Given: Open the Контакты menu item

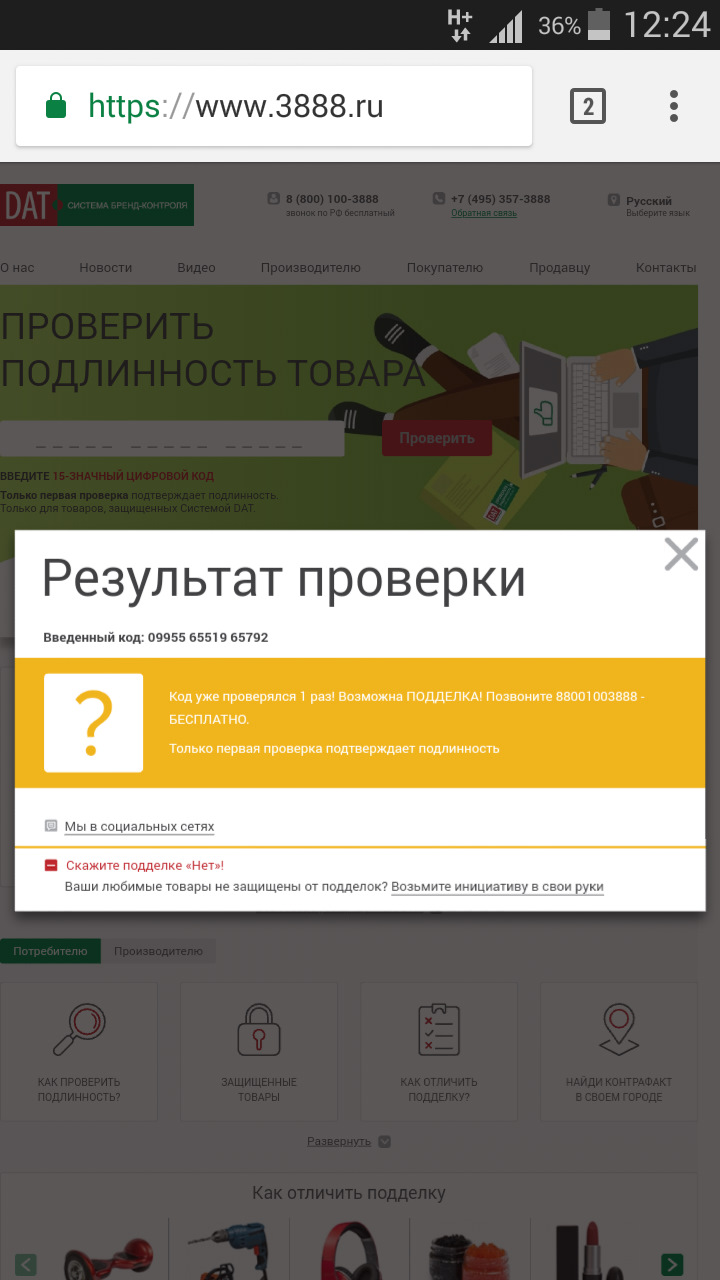Looking at the screenshot, I should coord(666,268).
